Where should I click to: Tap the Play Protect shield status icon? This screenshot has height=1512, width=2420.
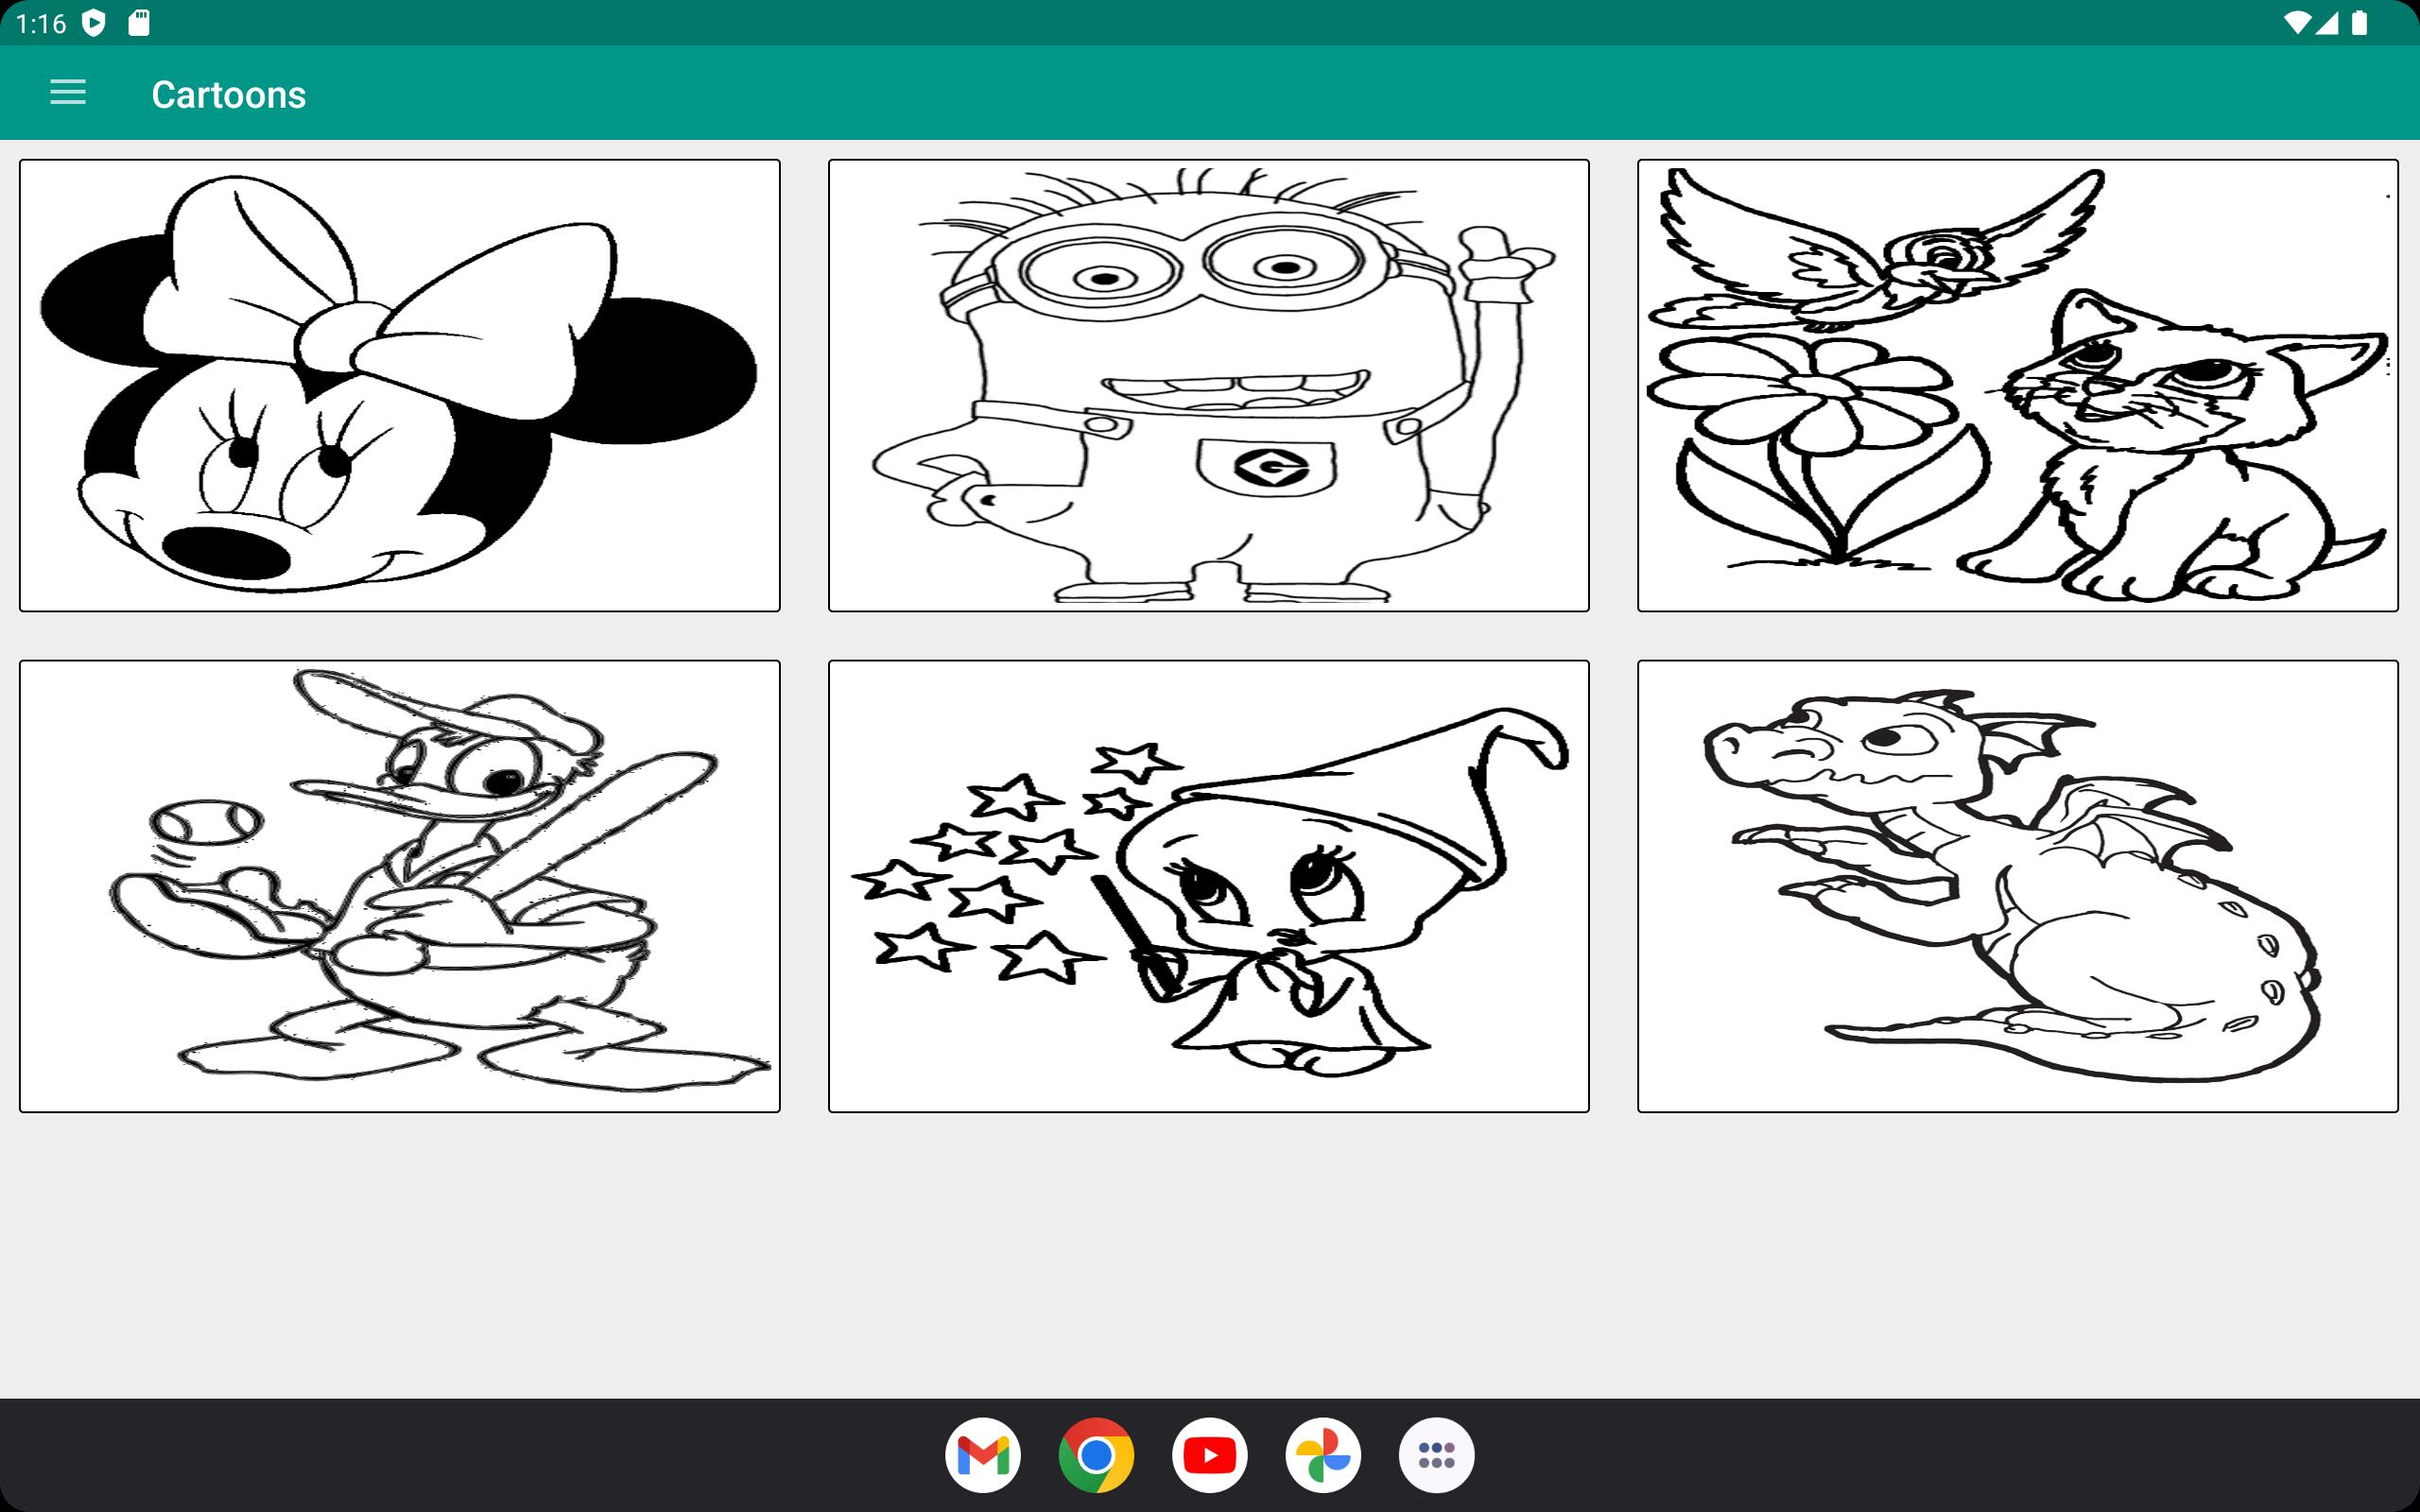93,23
